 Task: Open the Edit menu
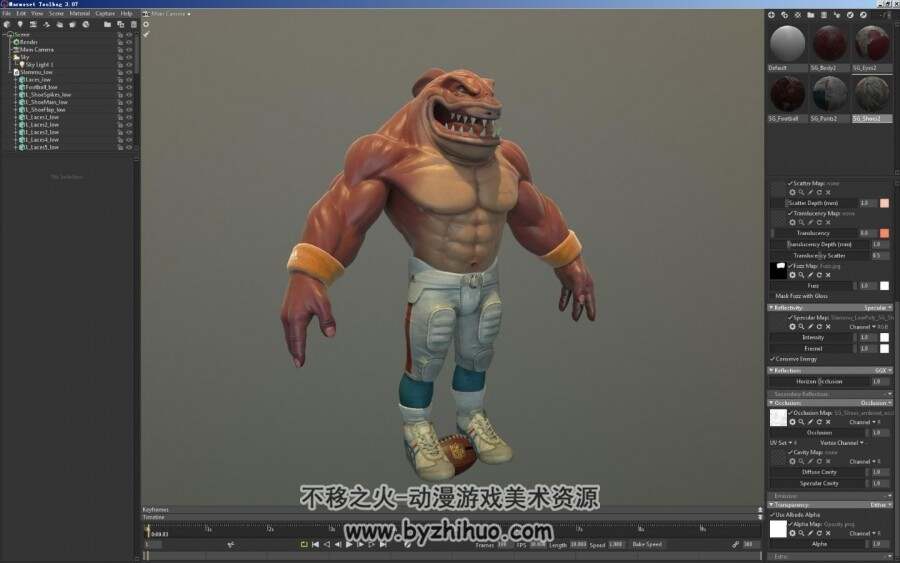point(21,13)
